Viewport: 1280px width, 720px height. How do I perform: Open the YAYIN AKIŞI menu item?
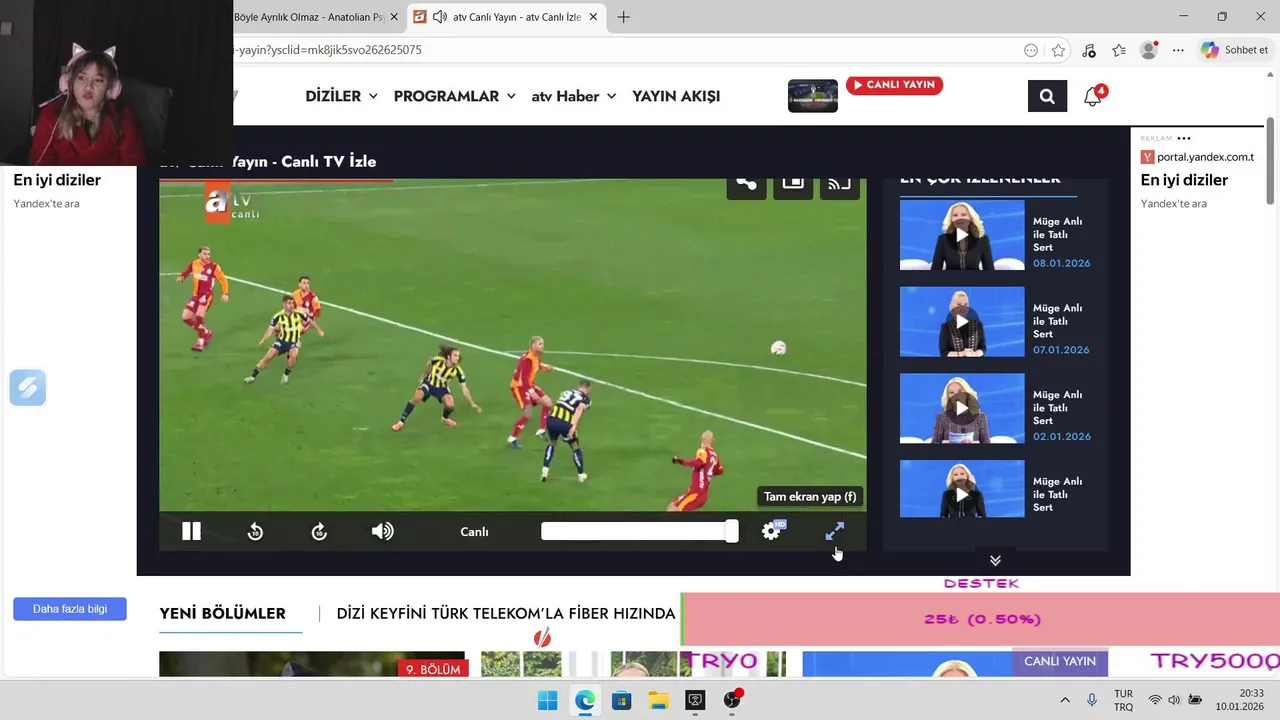tap(676, 96)
